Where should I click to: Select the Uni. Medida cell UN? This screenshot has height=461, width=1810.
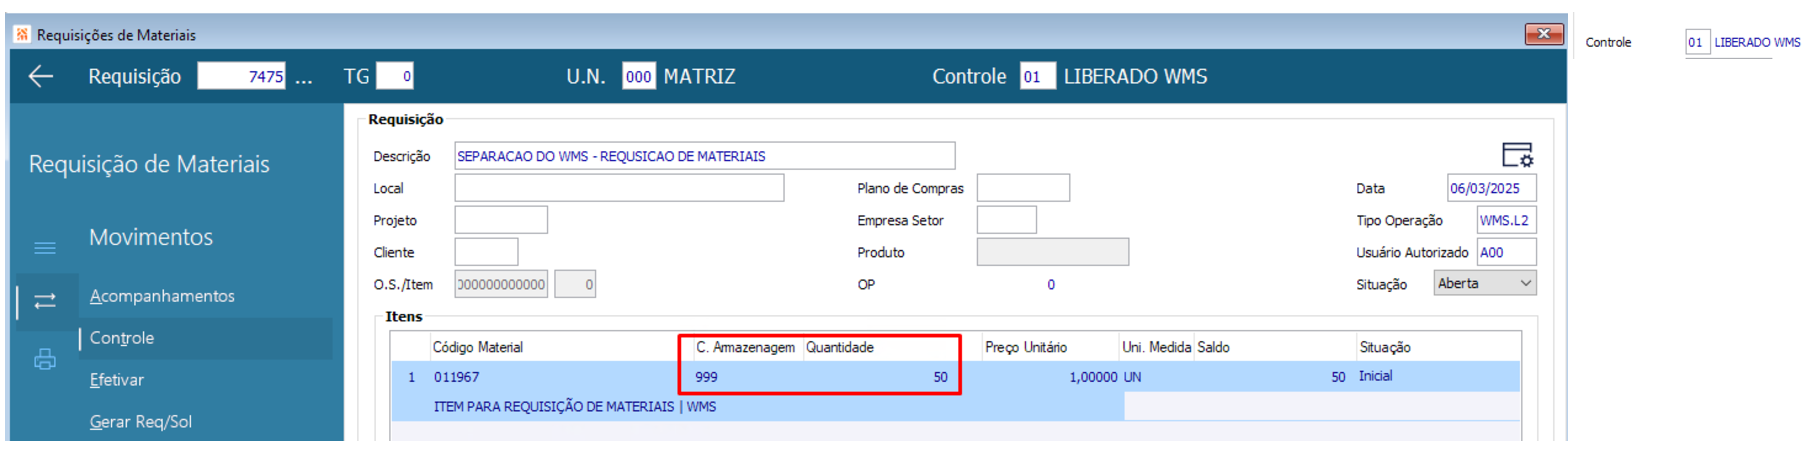[x=1132, y=377]
